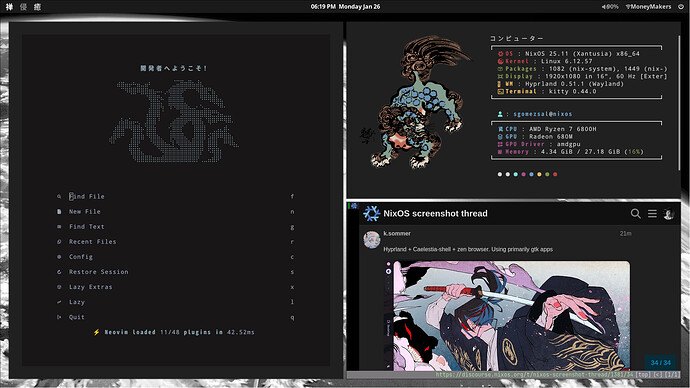This screenshot has width=690, height=388.
Task: Click the white color dot in fastfetch palette
Action: click(x=500, y=174)
